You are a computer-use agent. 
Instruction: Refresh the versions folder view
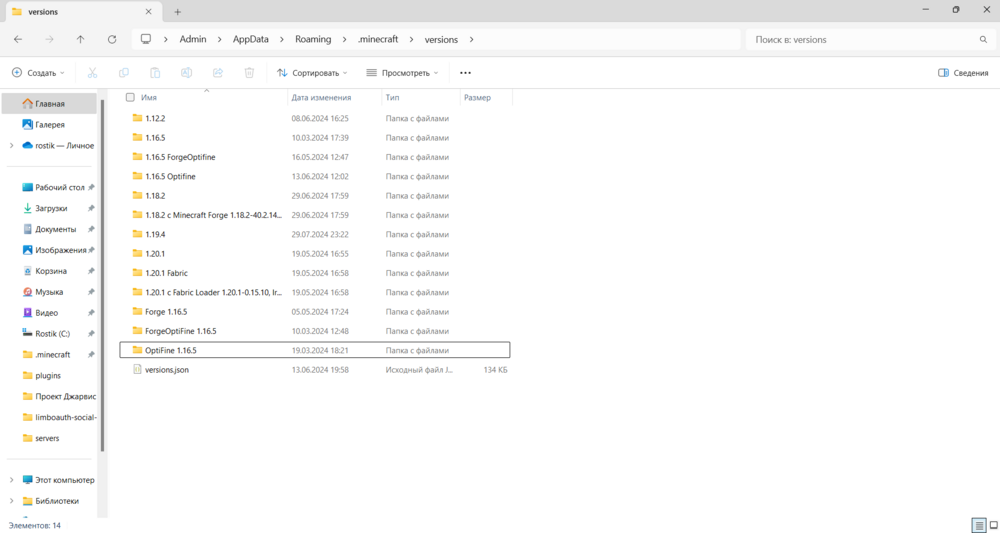coord(112,40)
